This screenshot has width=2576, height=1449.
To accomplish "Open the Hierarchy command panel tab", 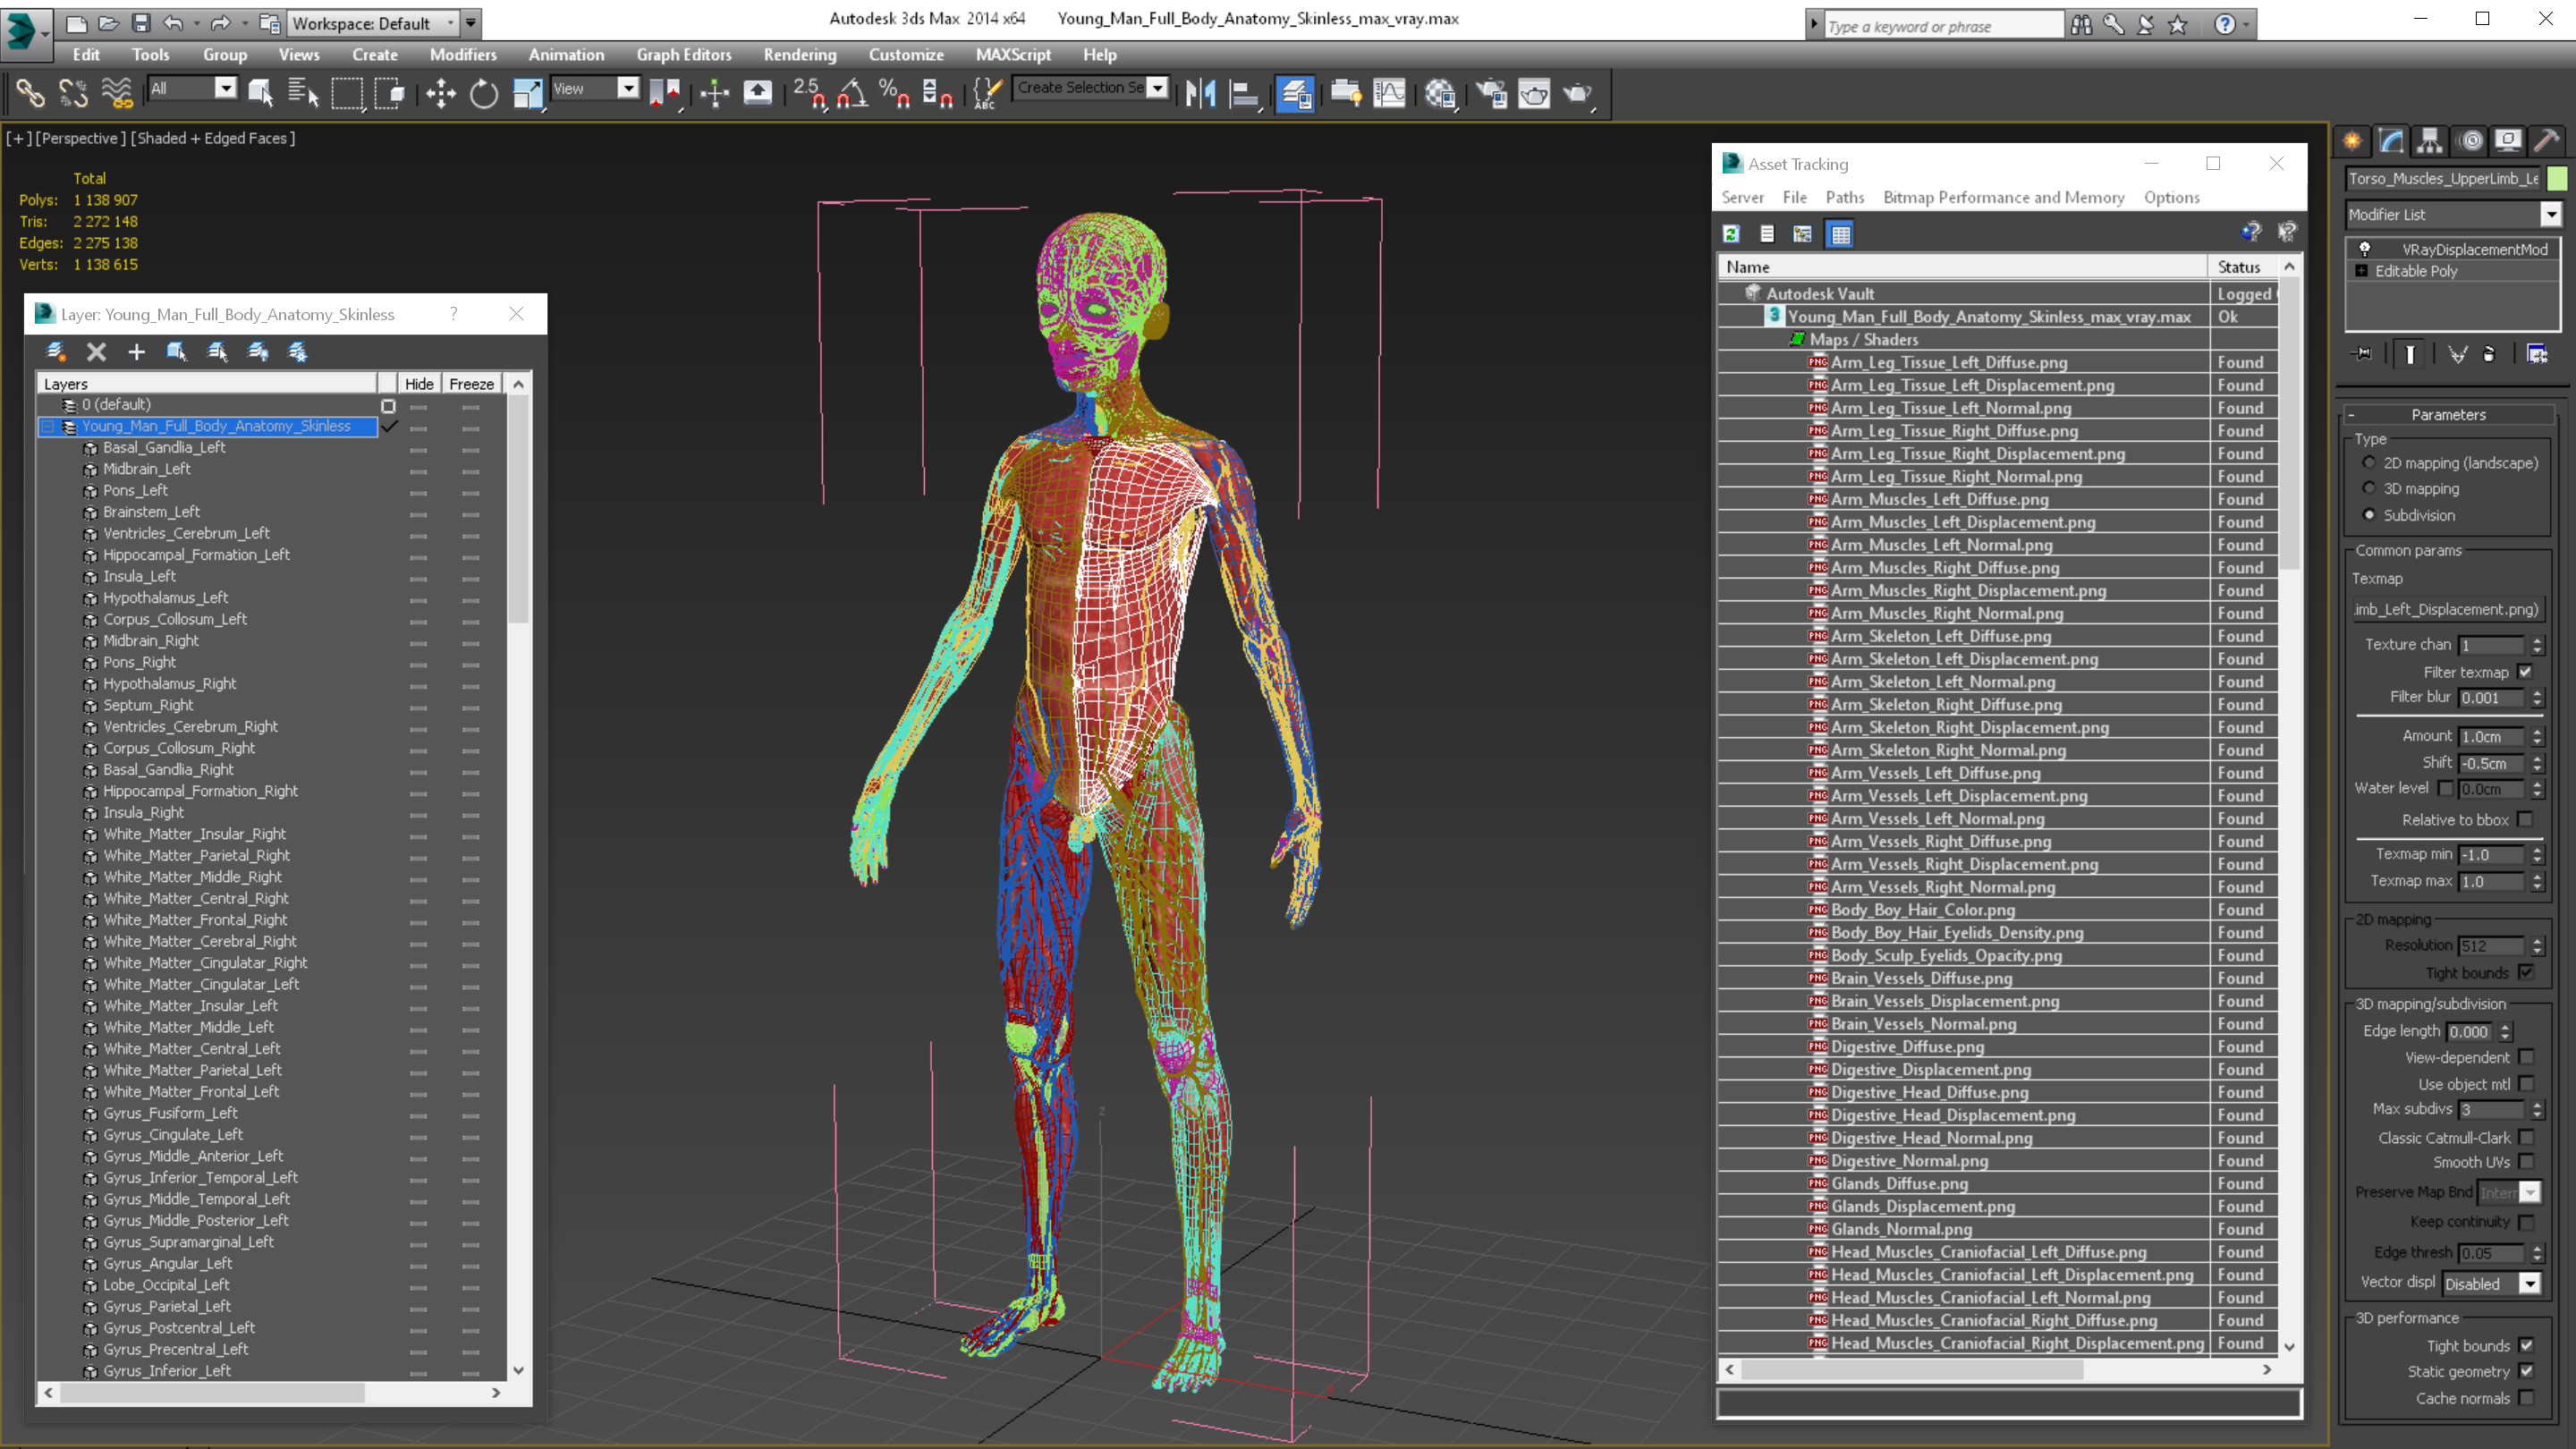I will (2430, 141).
